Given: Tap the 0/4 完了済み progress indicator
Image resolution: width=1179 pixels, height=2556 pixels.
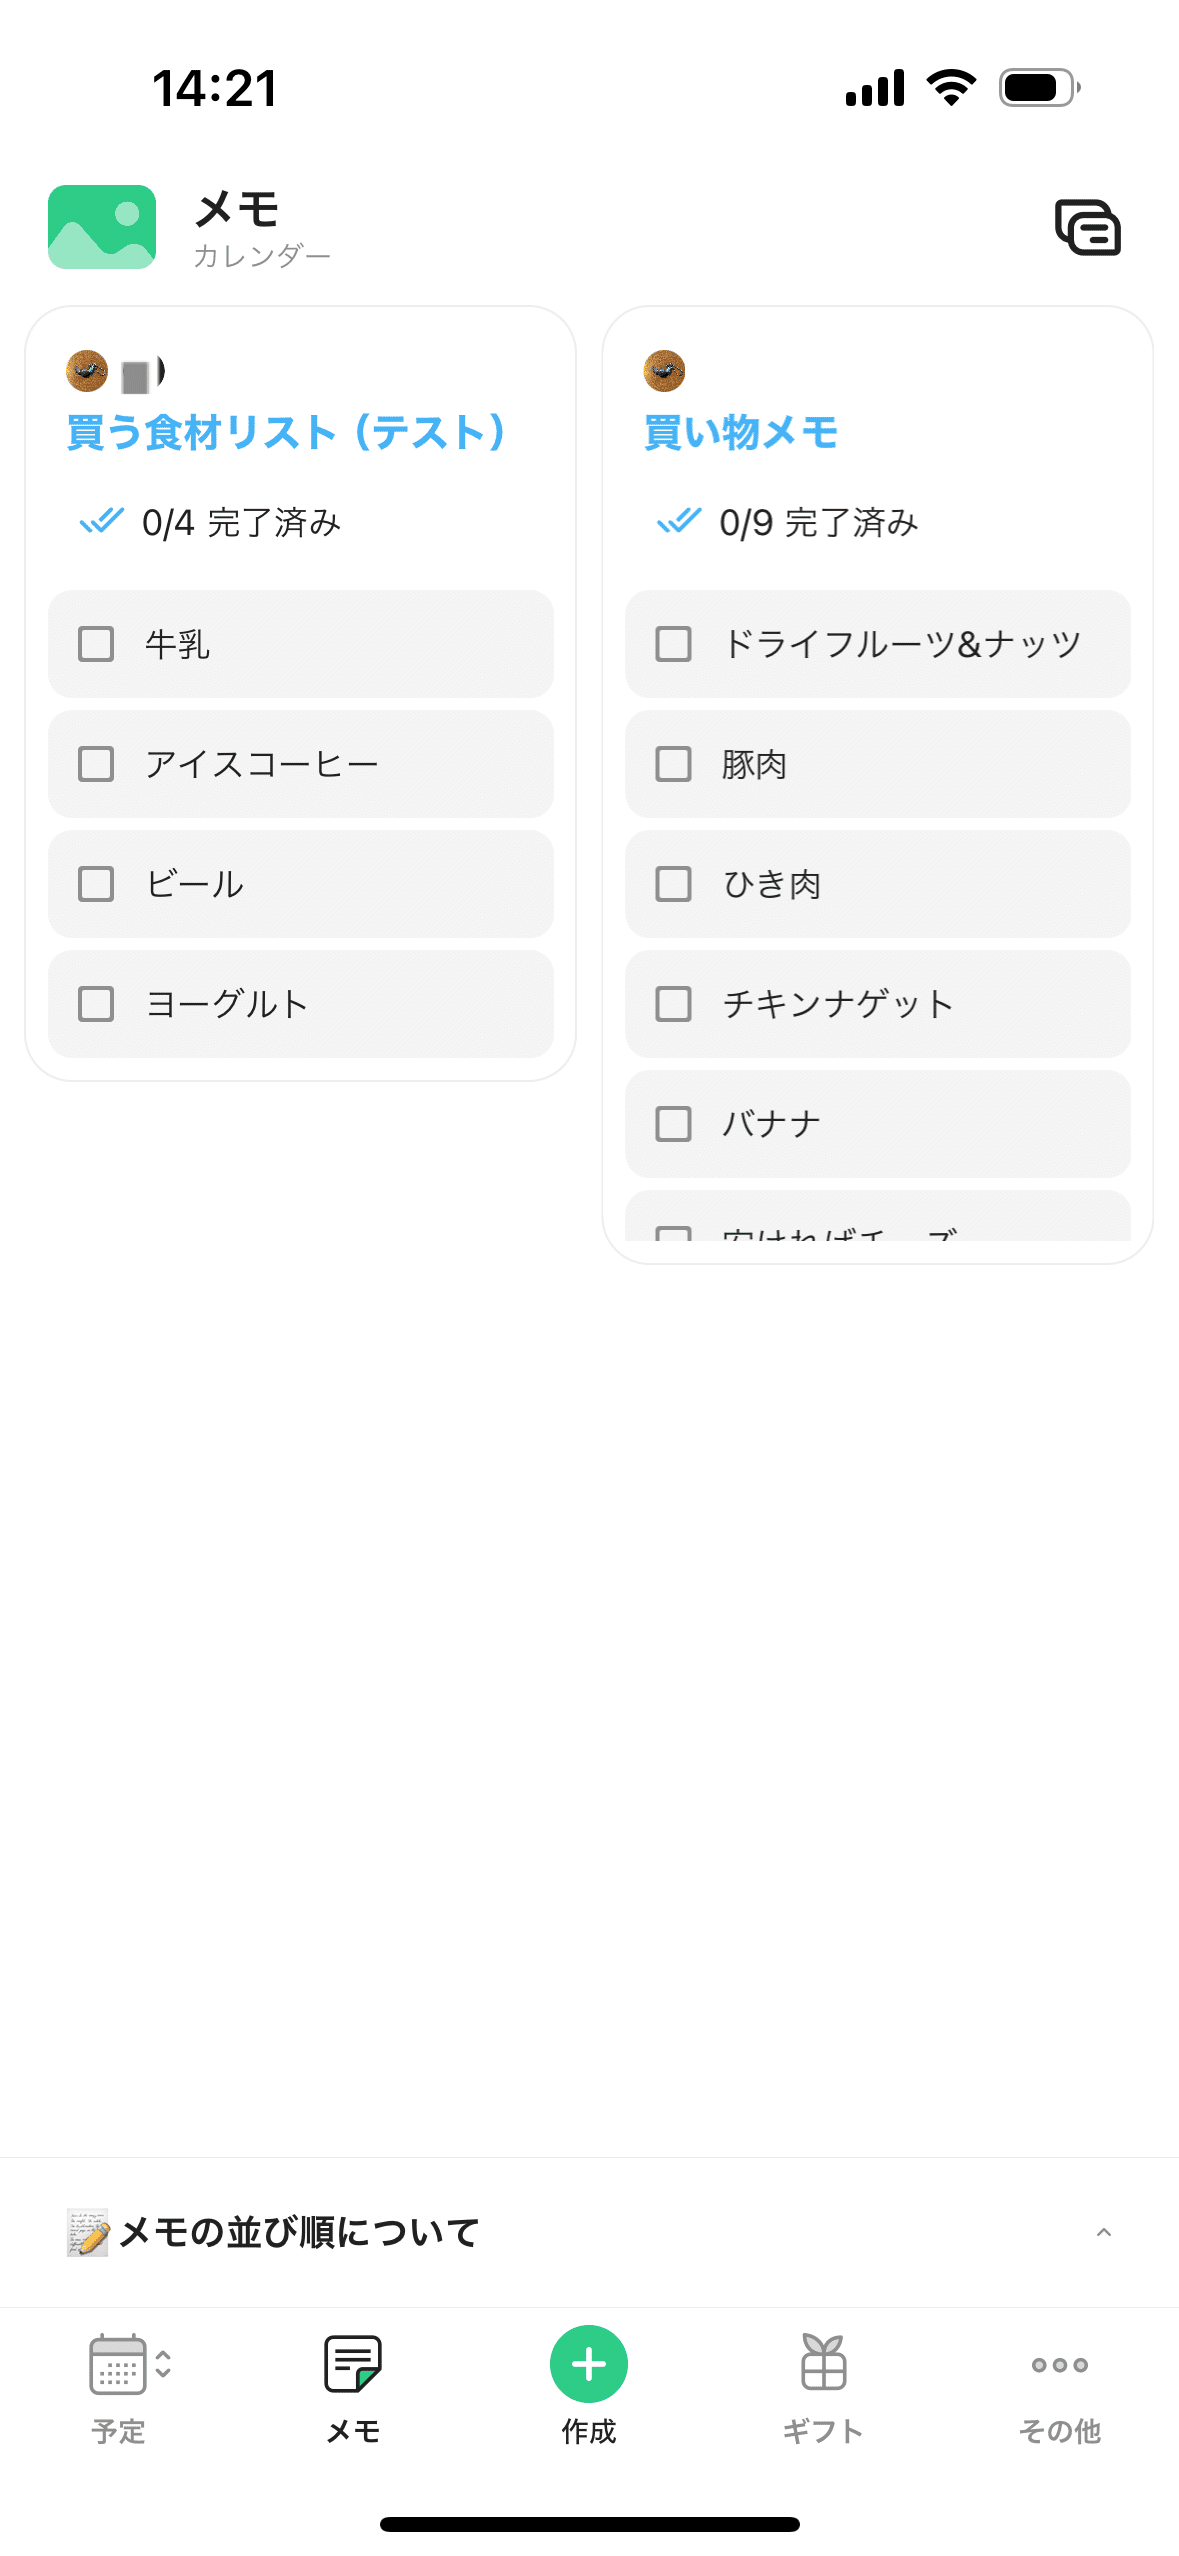Looking at the screenshot, I should (211, 522).
